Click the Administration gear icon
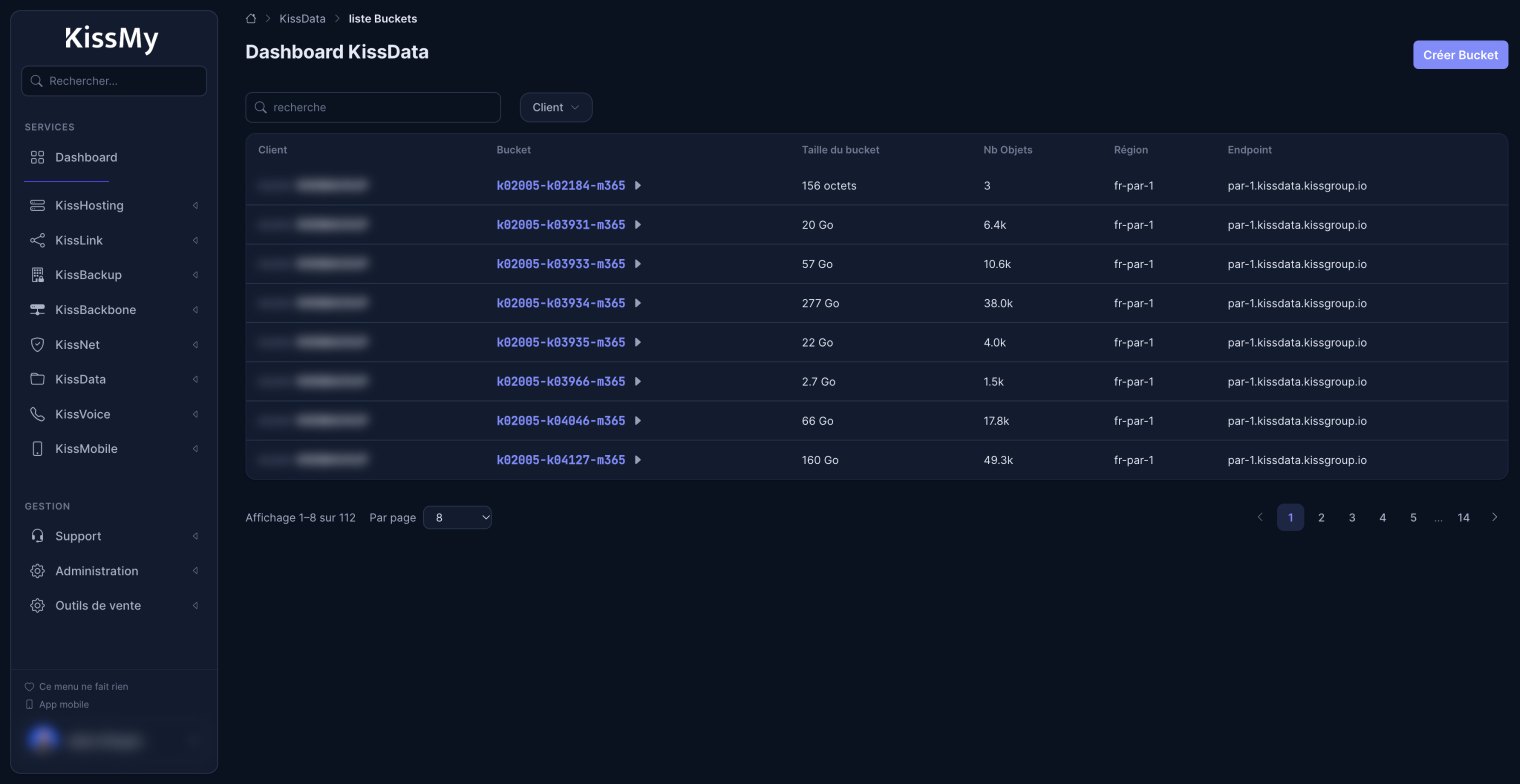This screenshot has width=1520, height=784. pyautogui.click(x=38, y=571)
